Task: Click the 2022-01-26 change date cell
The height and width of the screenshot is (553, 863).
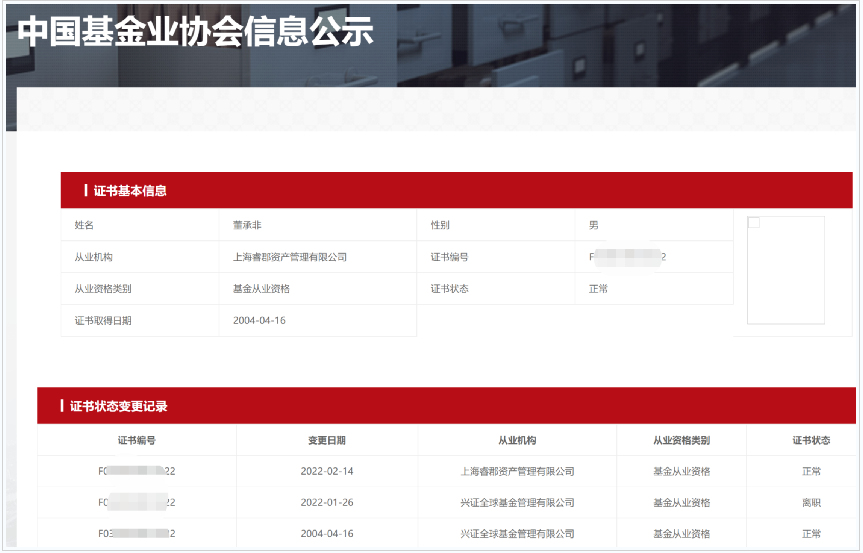Action: pos(327,502)
